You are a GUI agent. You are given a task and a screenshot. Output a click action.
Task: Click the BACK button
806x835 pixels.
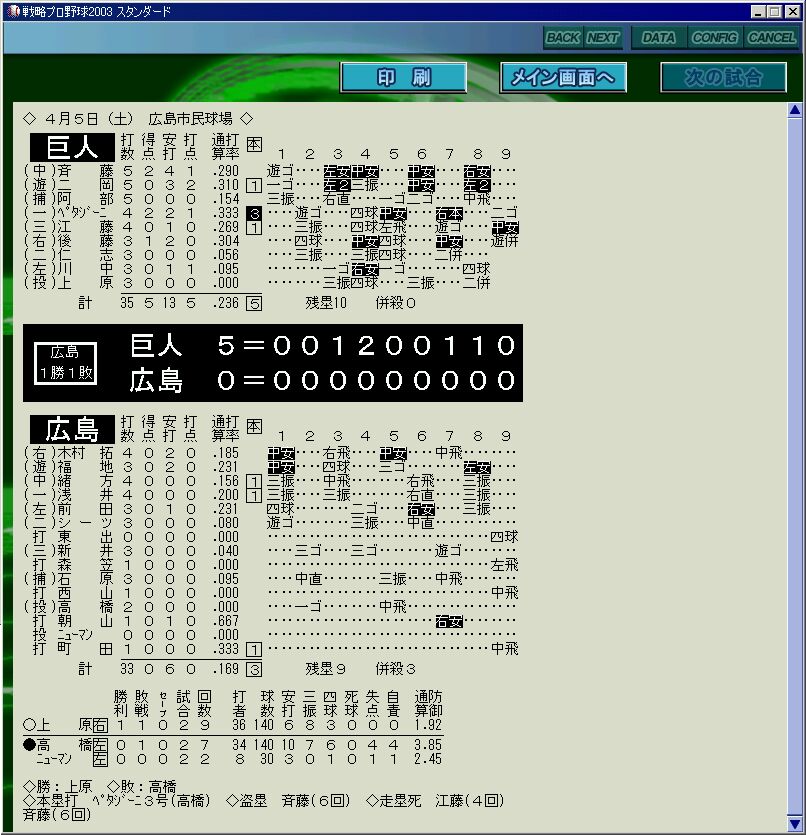tap(563, 38)
